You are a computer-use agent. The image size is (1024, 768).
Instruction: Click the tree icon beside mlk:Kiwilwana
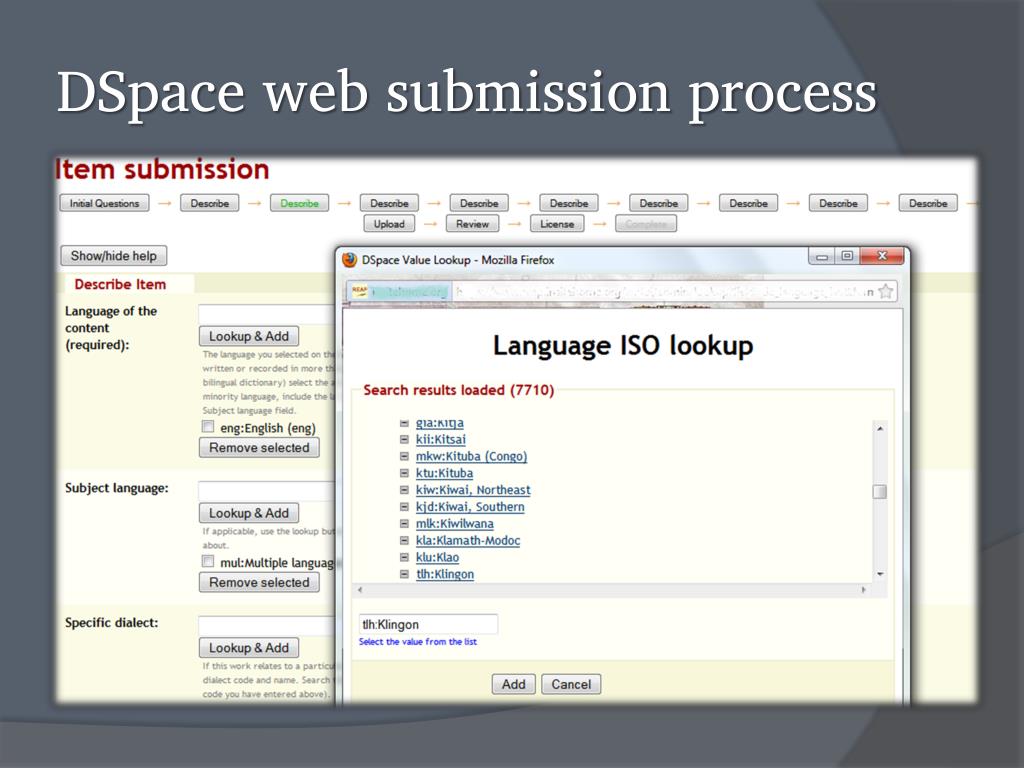(x=404, y=524)
